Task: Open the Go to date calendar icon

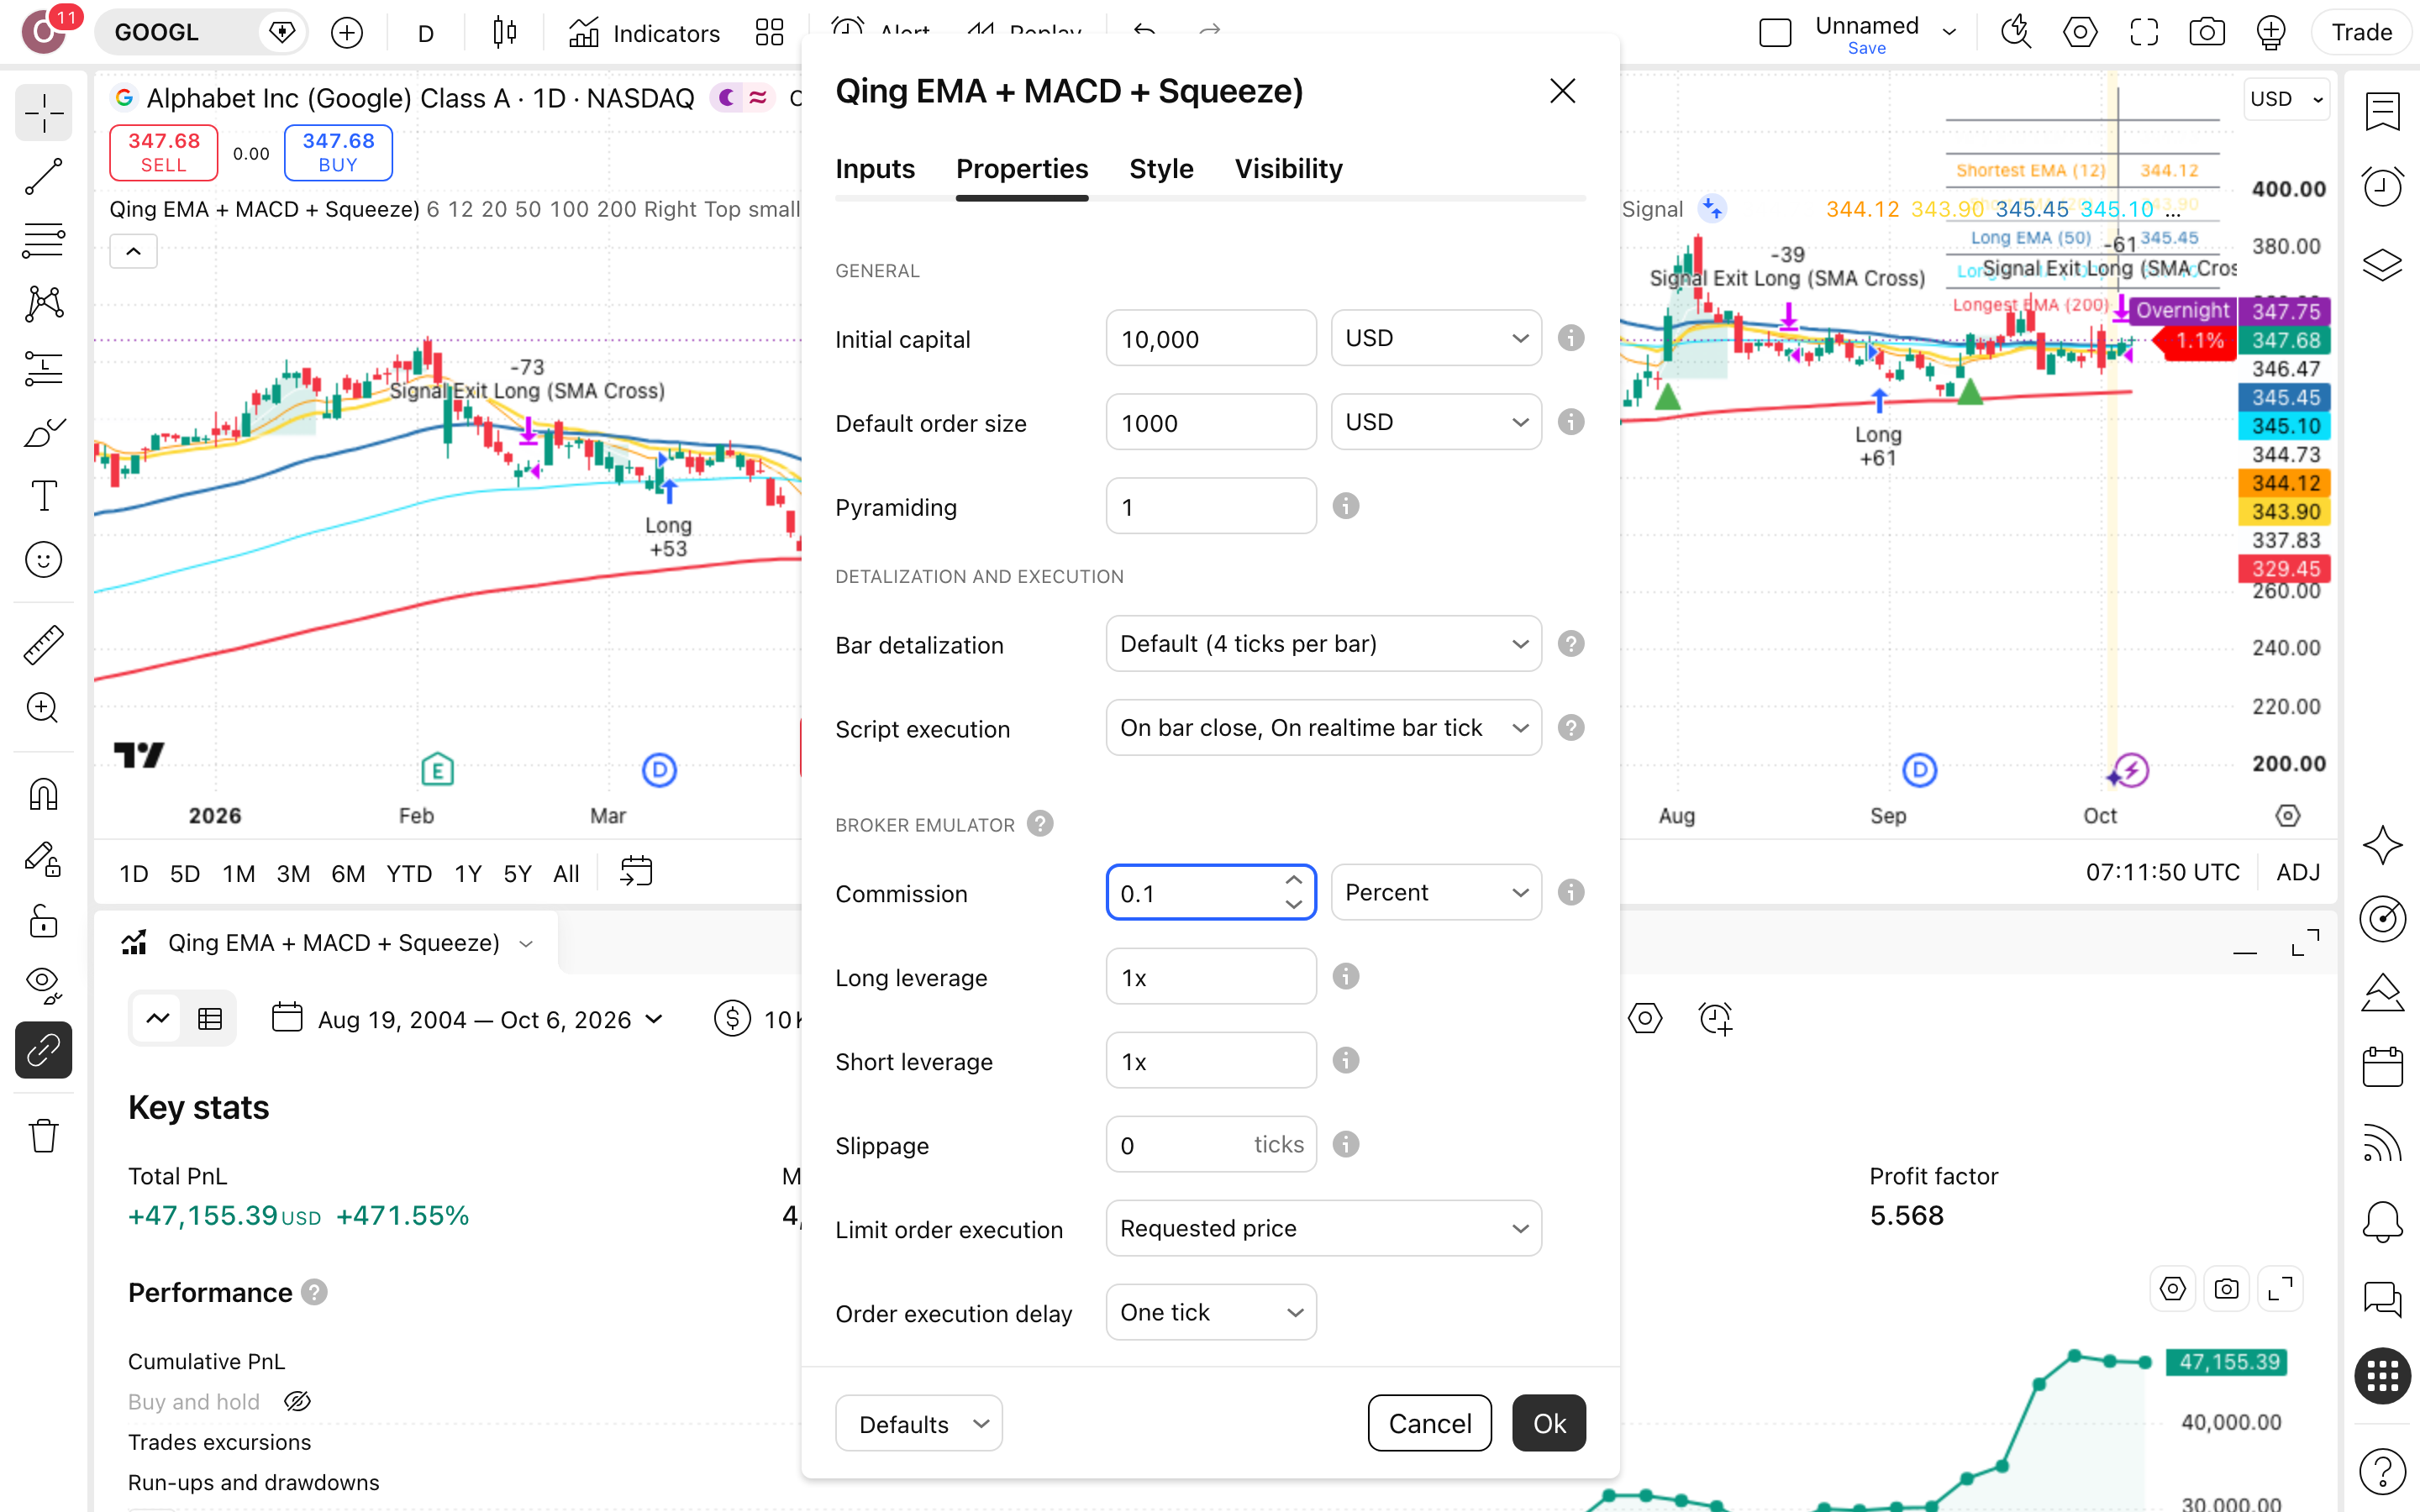Action: 636,872
